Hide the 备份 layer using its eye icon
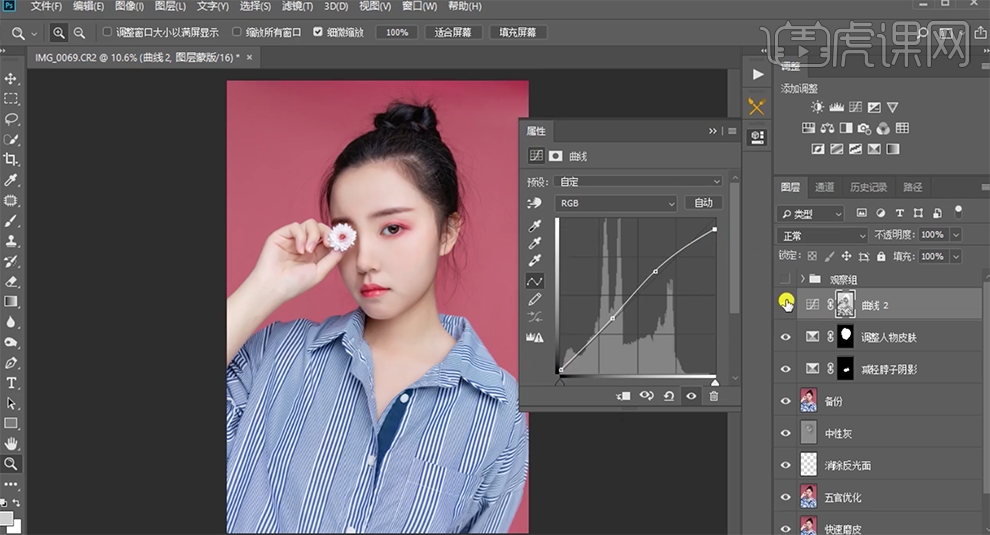The width and height of the screenshot is (990, 535). (x=785, y=402)
